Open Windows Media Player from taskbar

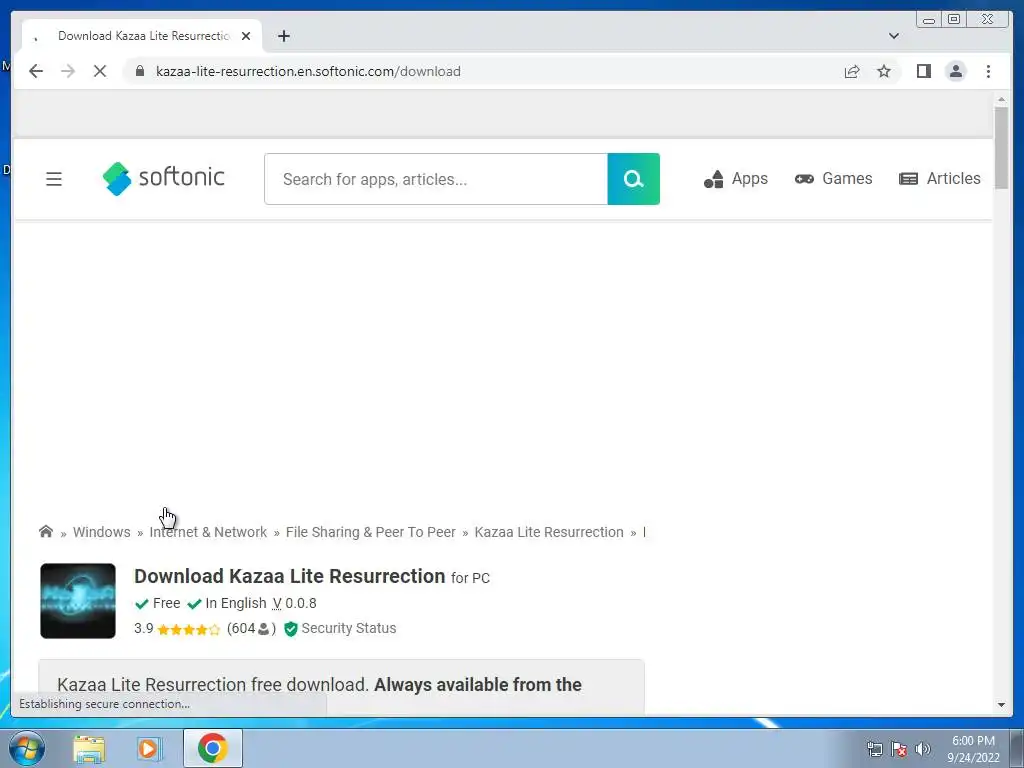(148, 748)
